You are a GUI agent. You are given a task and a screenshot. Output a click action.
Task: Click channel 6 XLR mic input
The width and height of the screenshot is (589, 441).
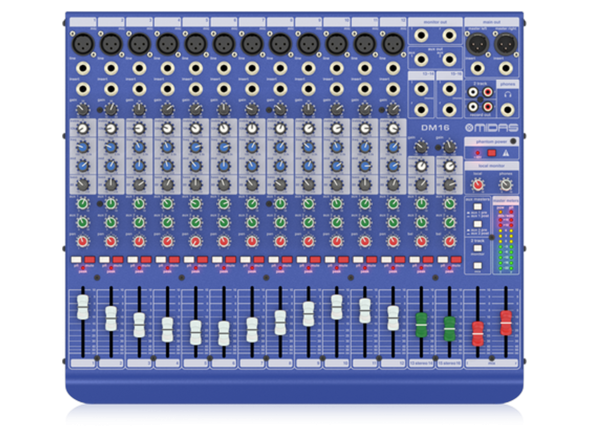point(224,44)
